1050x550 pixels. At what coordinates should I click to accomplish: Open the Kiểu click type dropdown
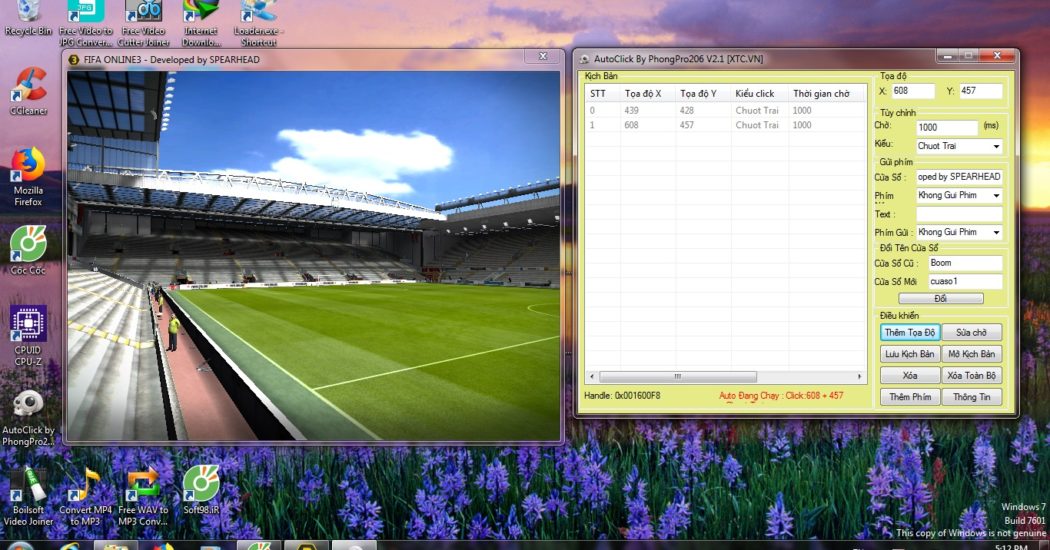pos(959,146)
